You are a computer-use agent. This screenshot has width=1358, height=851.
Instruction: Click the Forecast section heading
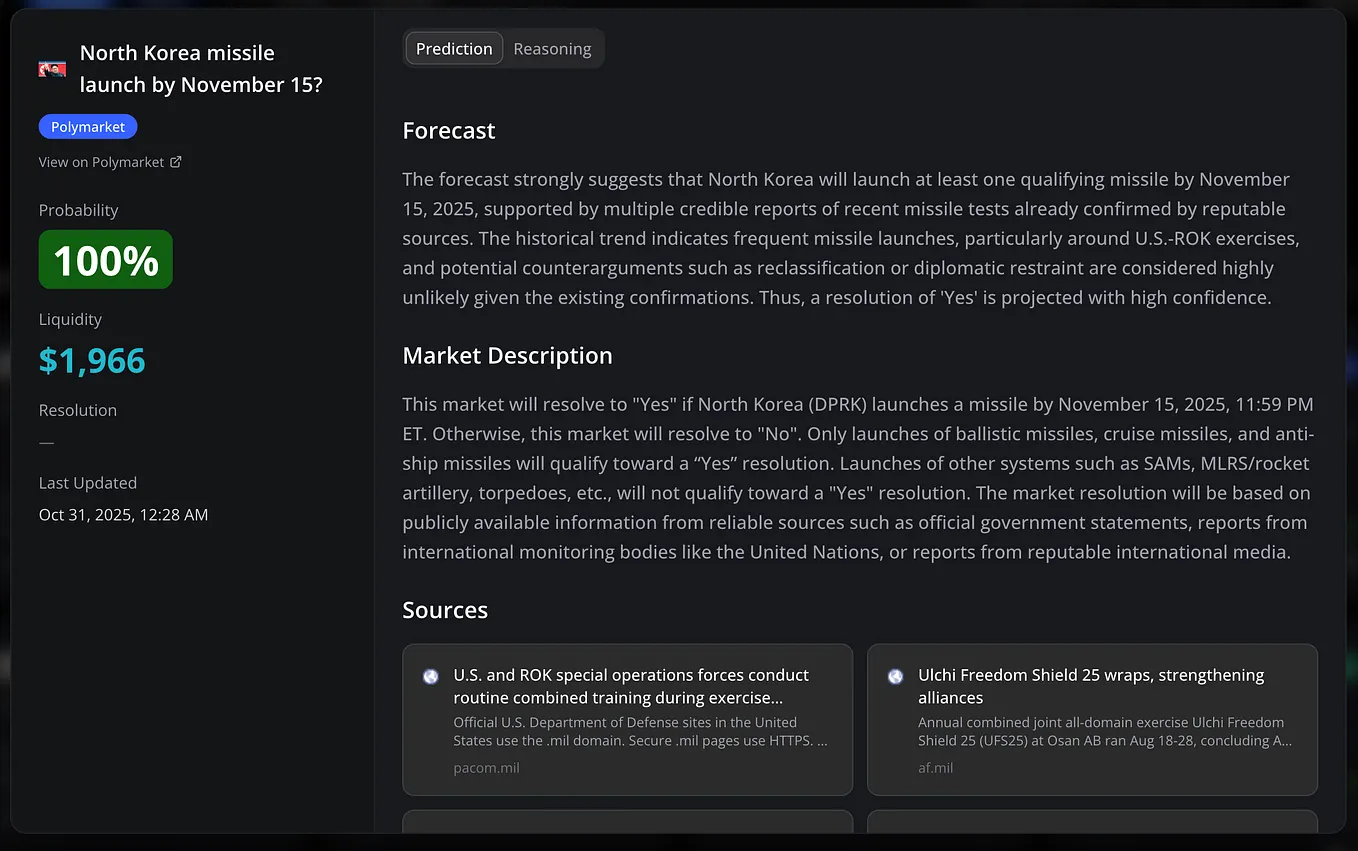[x=449, y=131]
